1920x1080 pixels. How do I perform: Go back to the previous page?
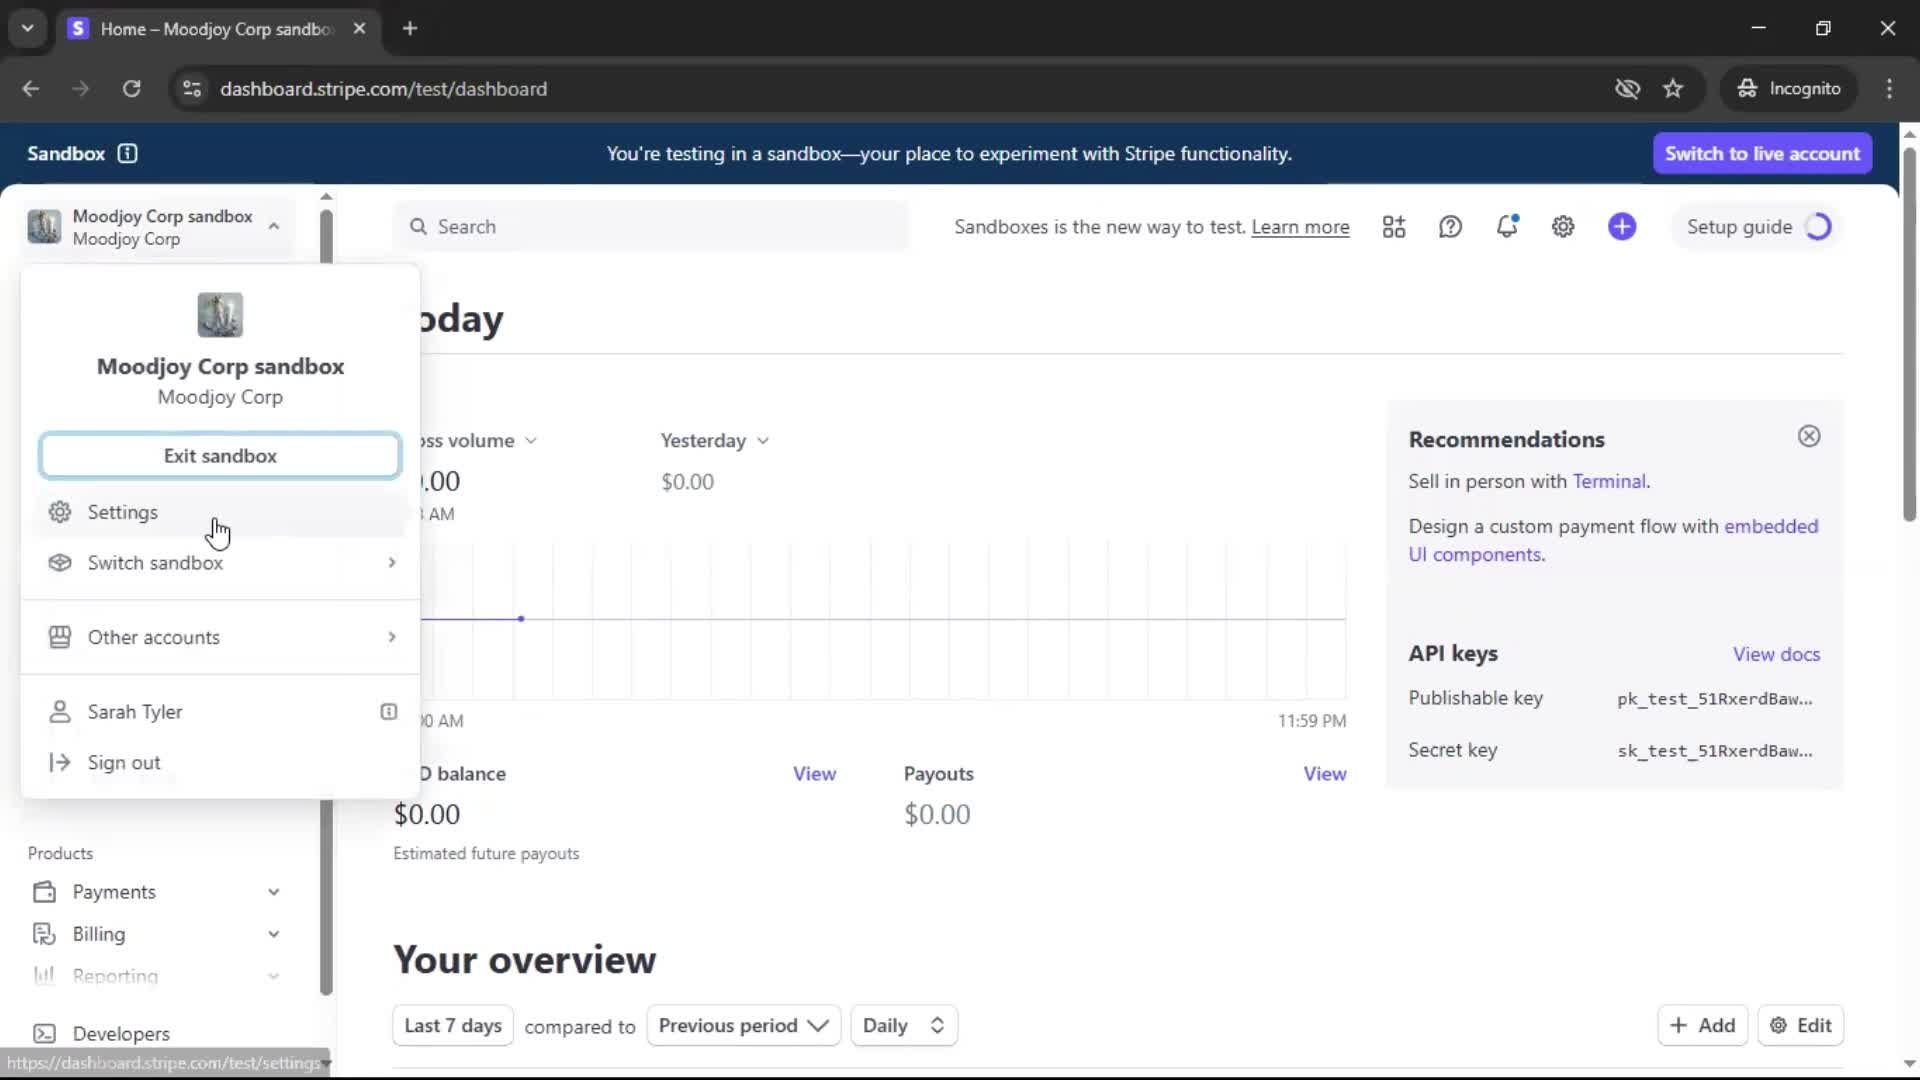(30, 89)
